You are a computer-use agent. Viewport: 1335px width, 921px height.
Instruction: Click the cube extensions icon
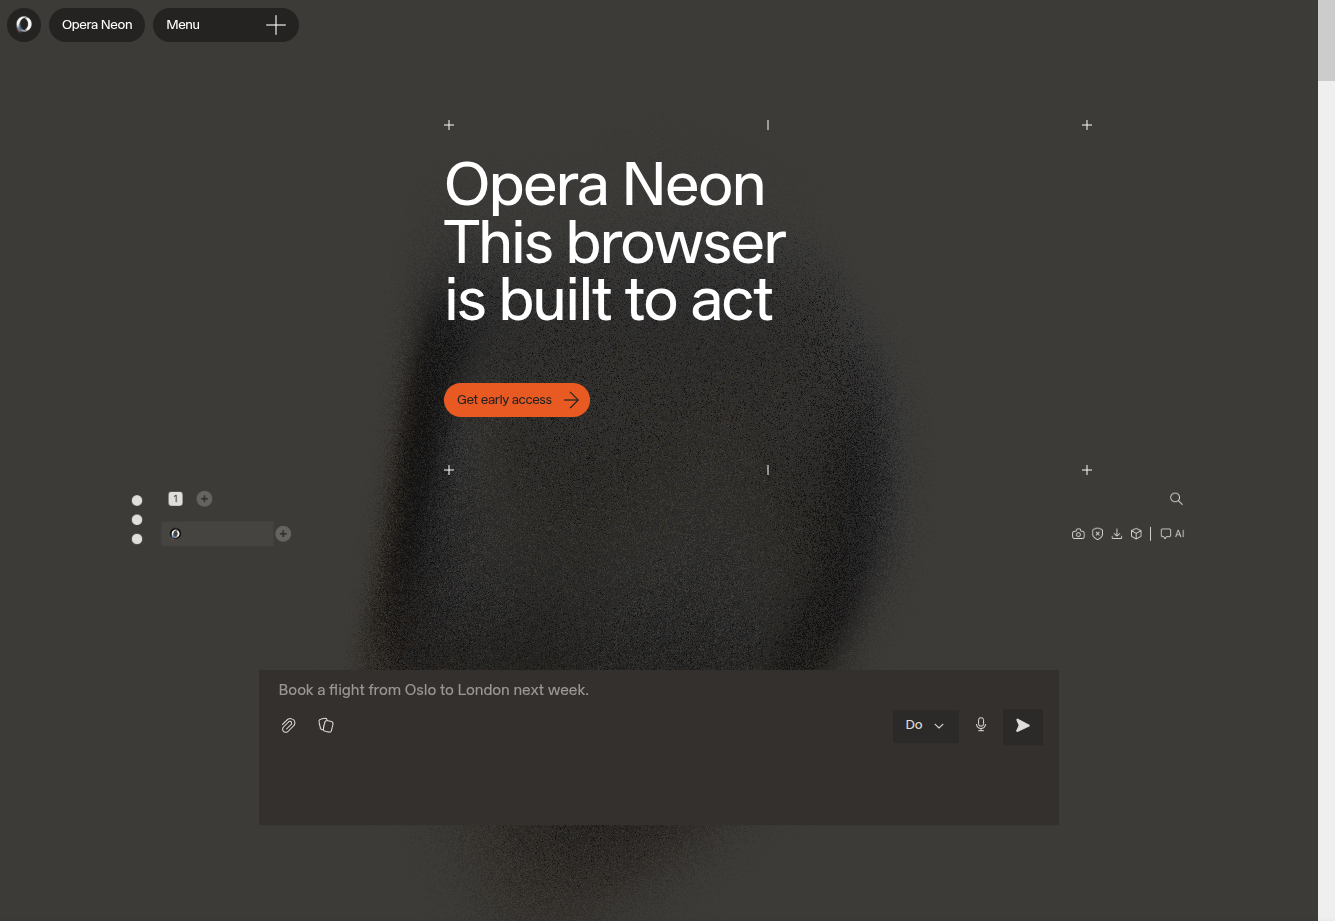coord(1136,534)
